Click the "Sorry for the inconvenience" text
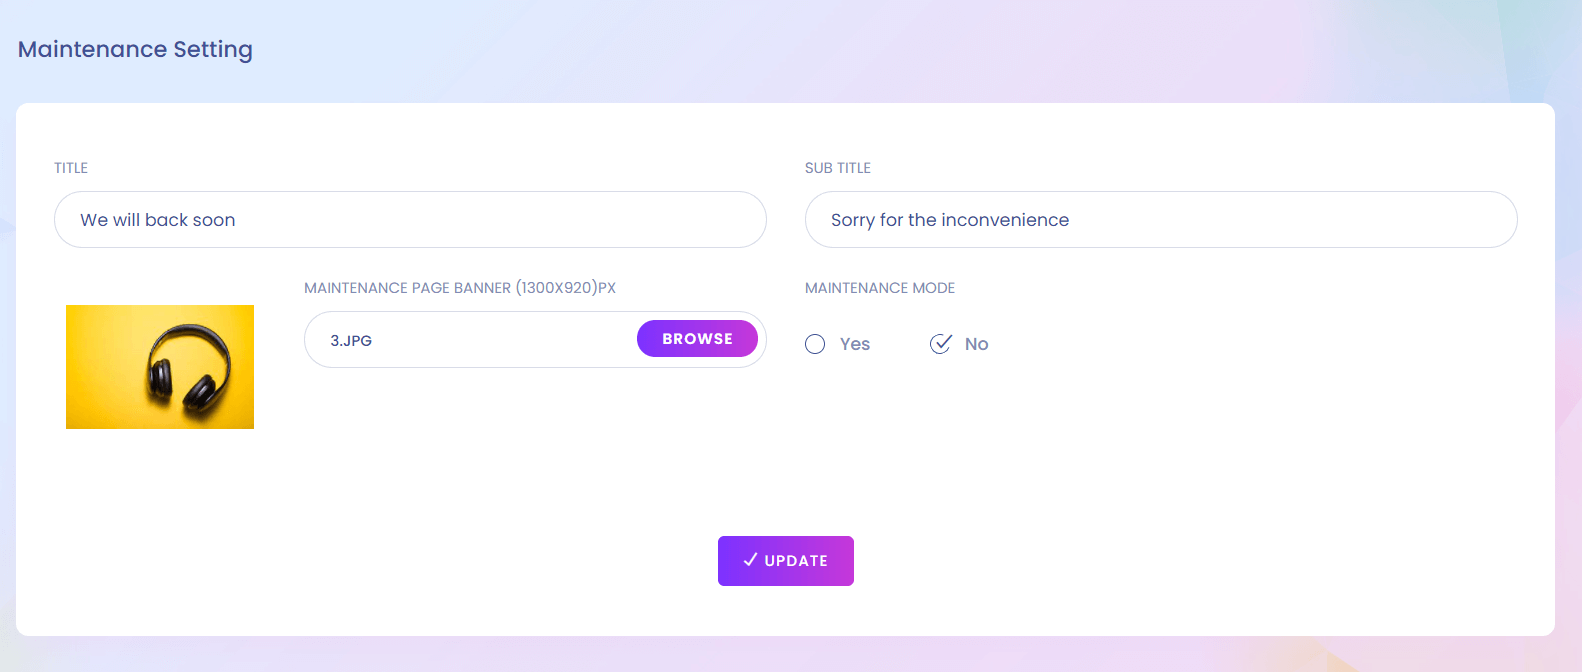Screen dimensions: 1582x672 [950, 220]
